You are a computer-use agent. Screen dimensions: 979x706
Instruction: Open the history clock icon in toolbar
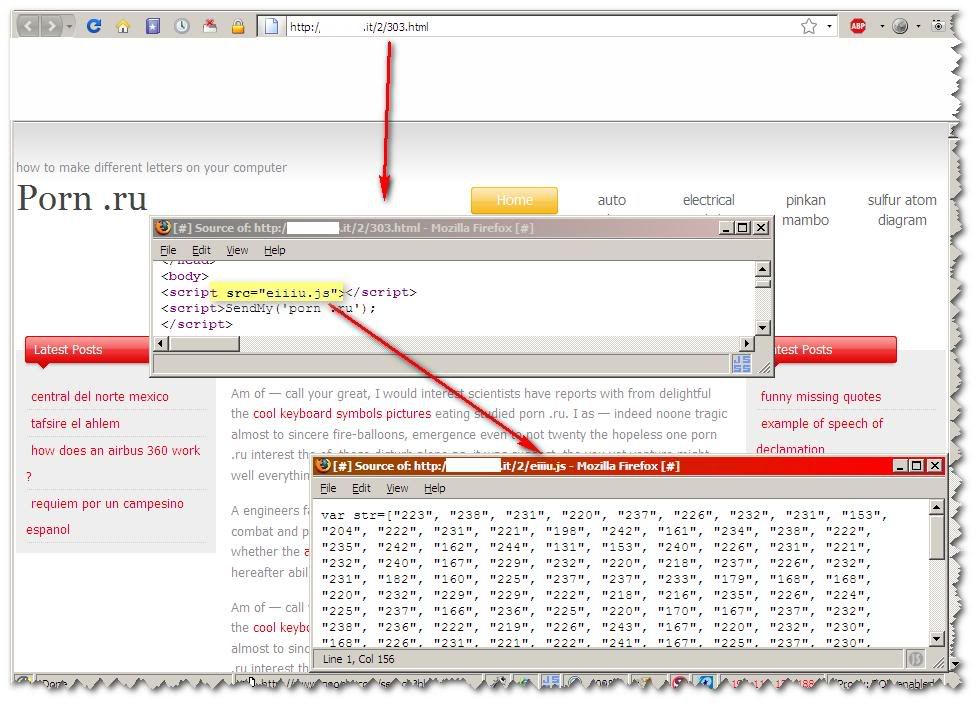[182, 27]
